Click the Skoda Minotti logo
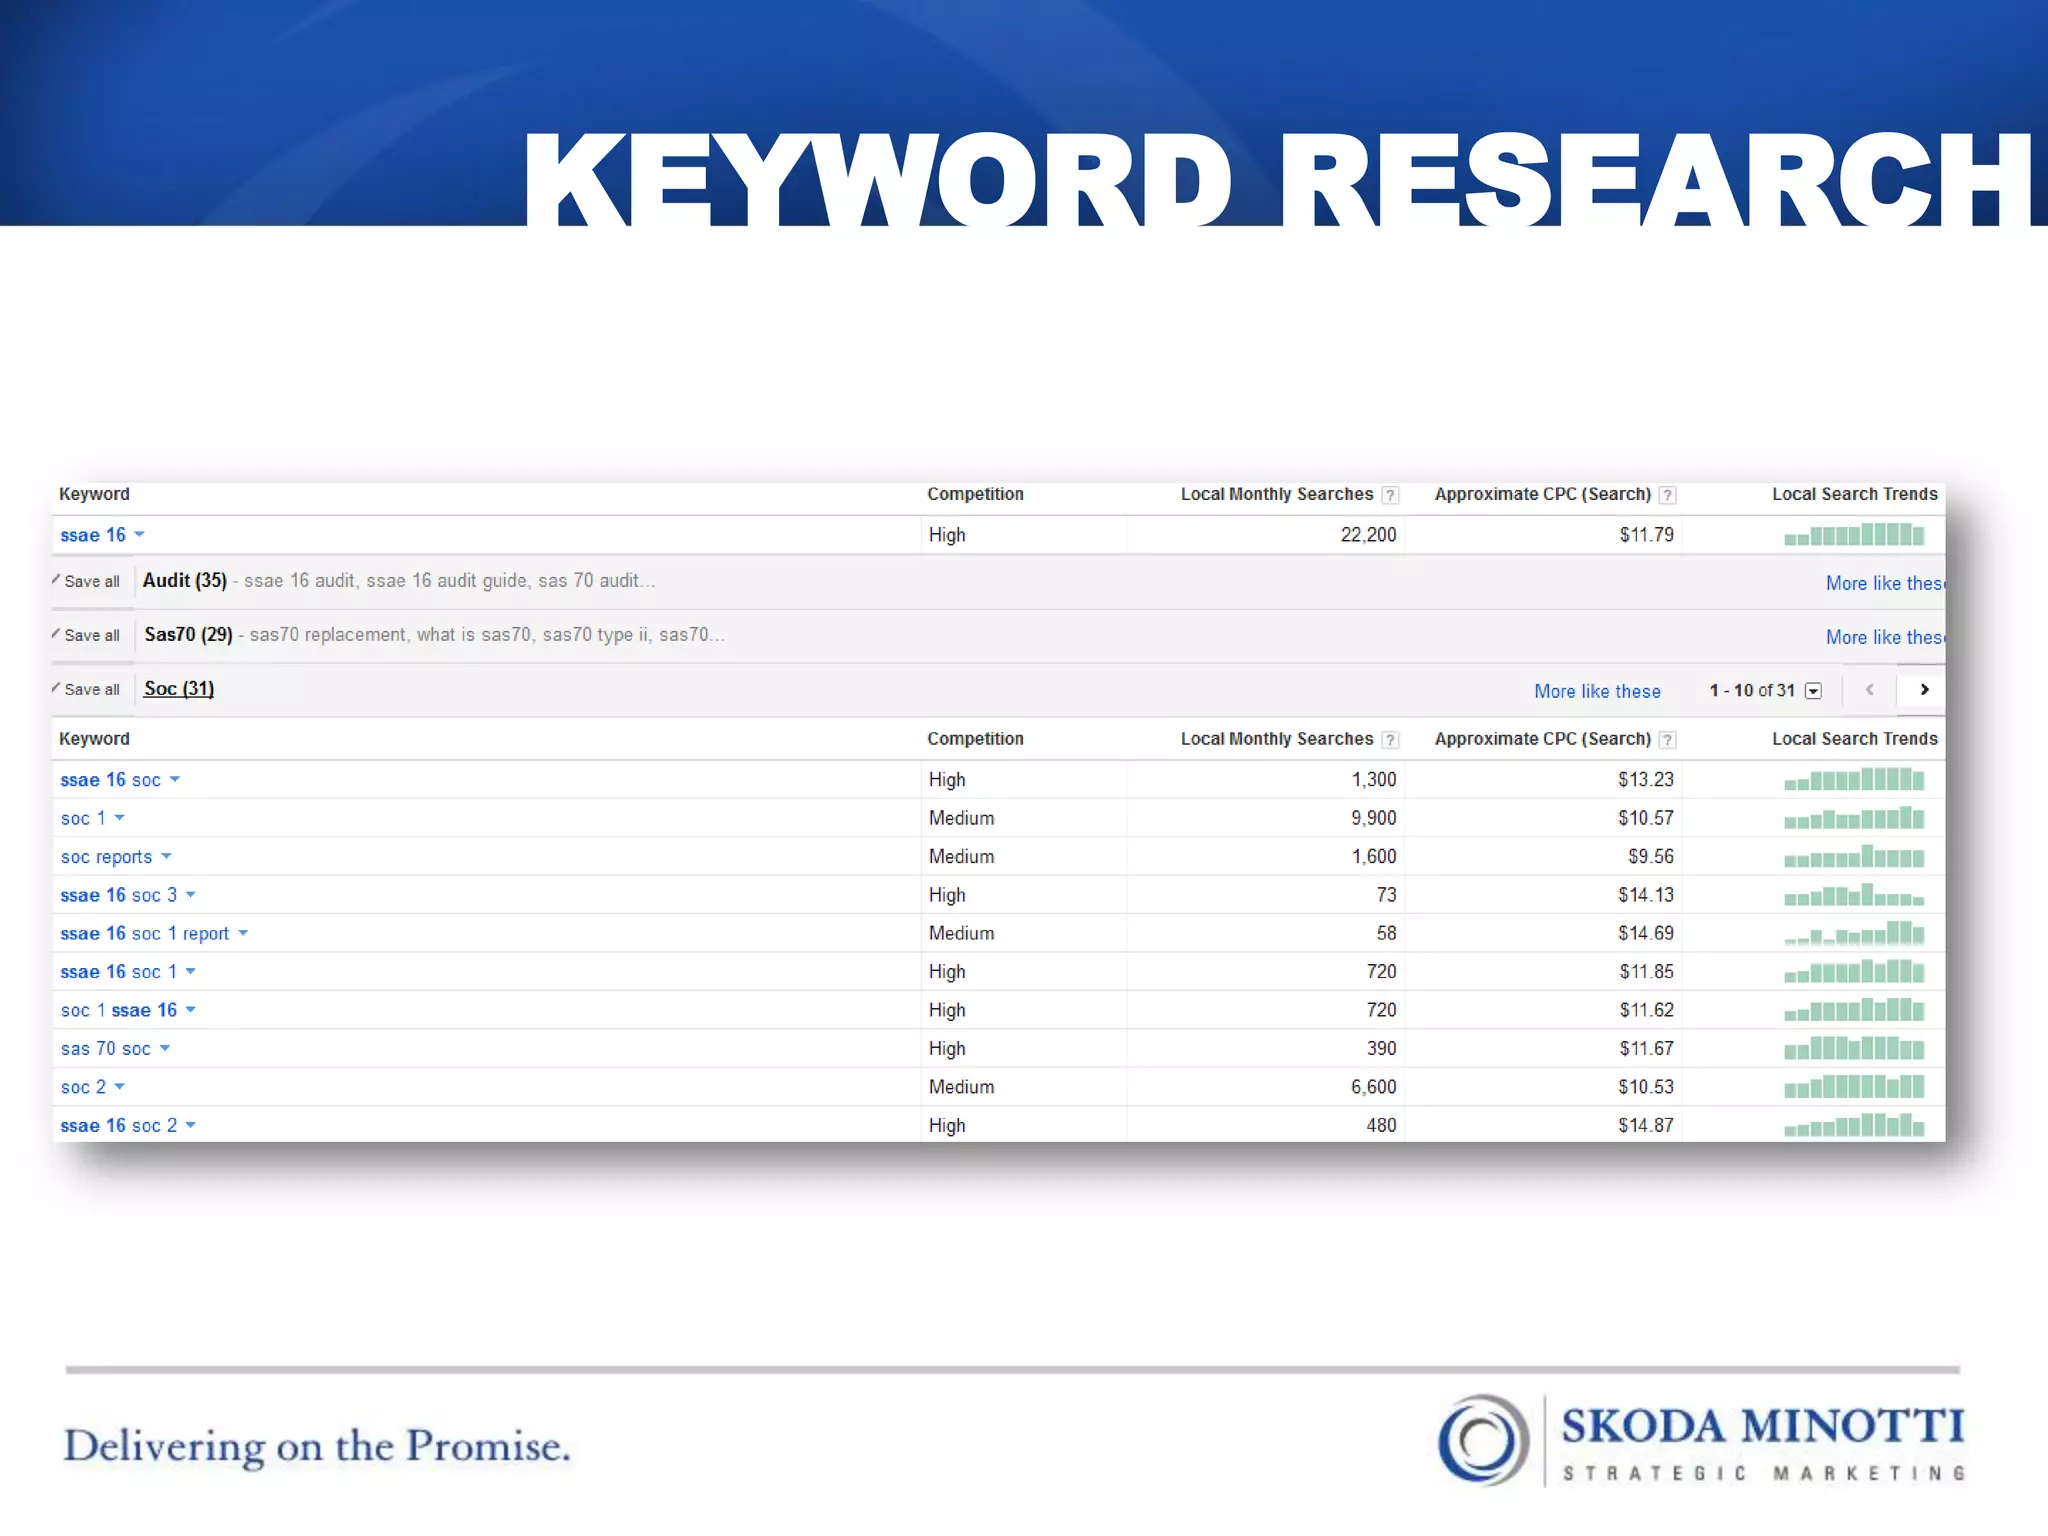Image resolution: width=2048 pixels, height=1536 pixels. click(x=1701, y=1441)
